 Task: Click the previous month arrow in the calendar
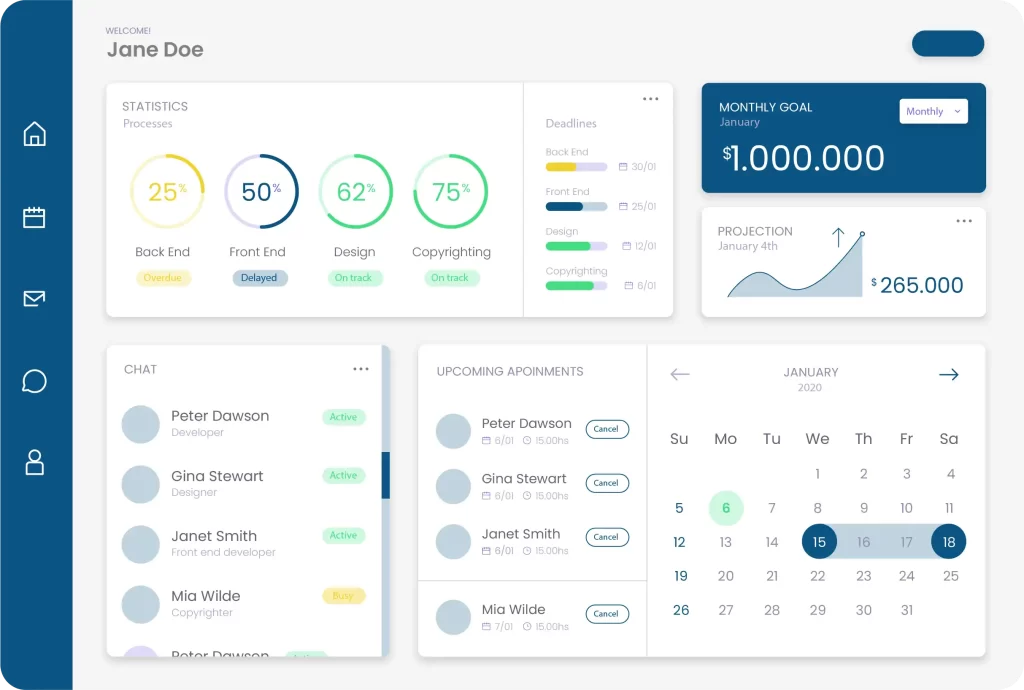680,374
